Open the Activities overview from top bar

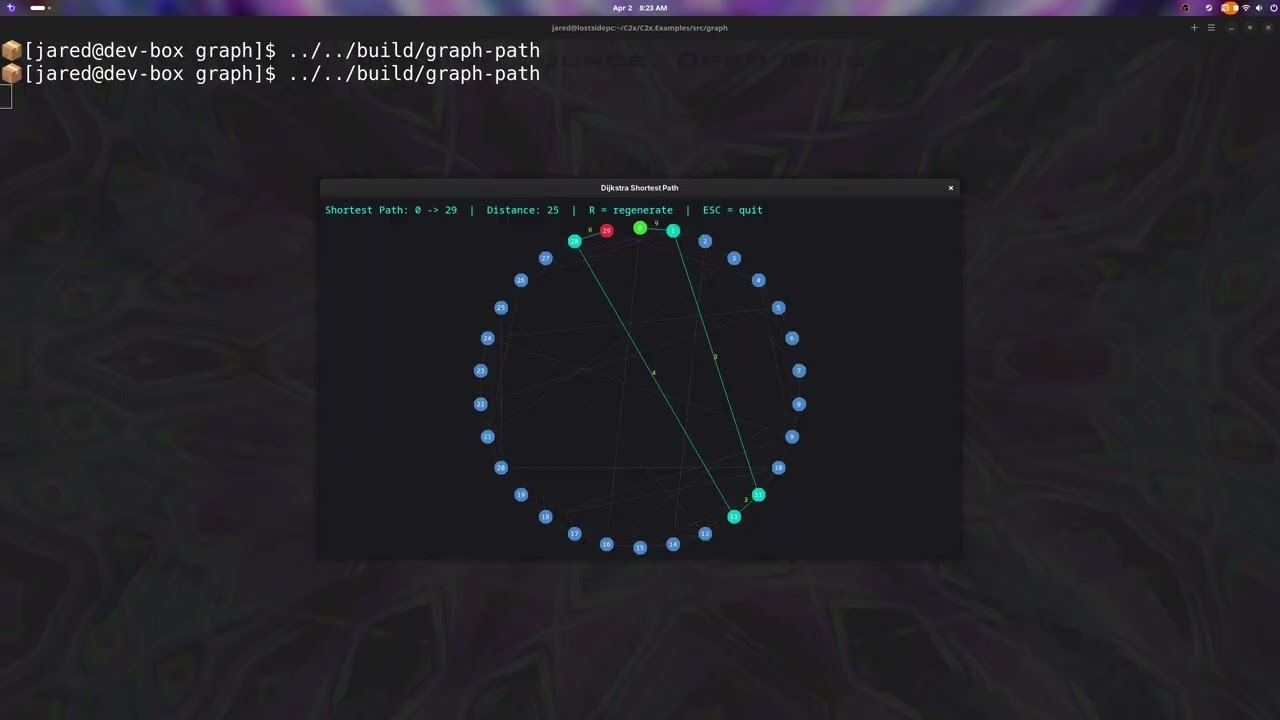(11, 8)
